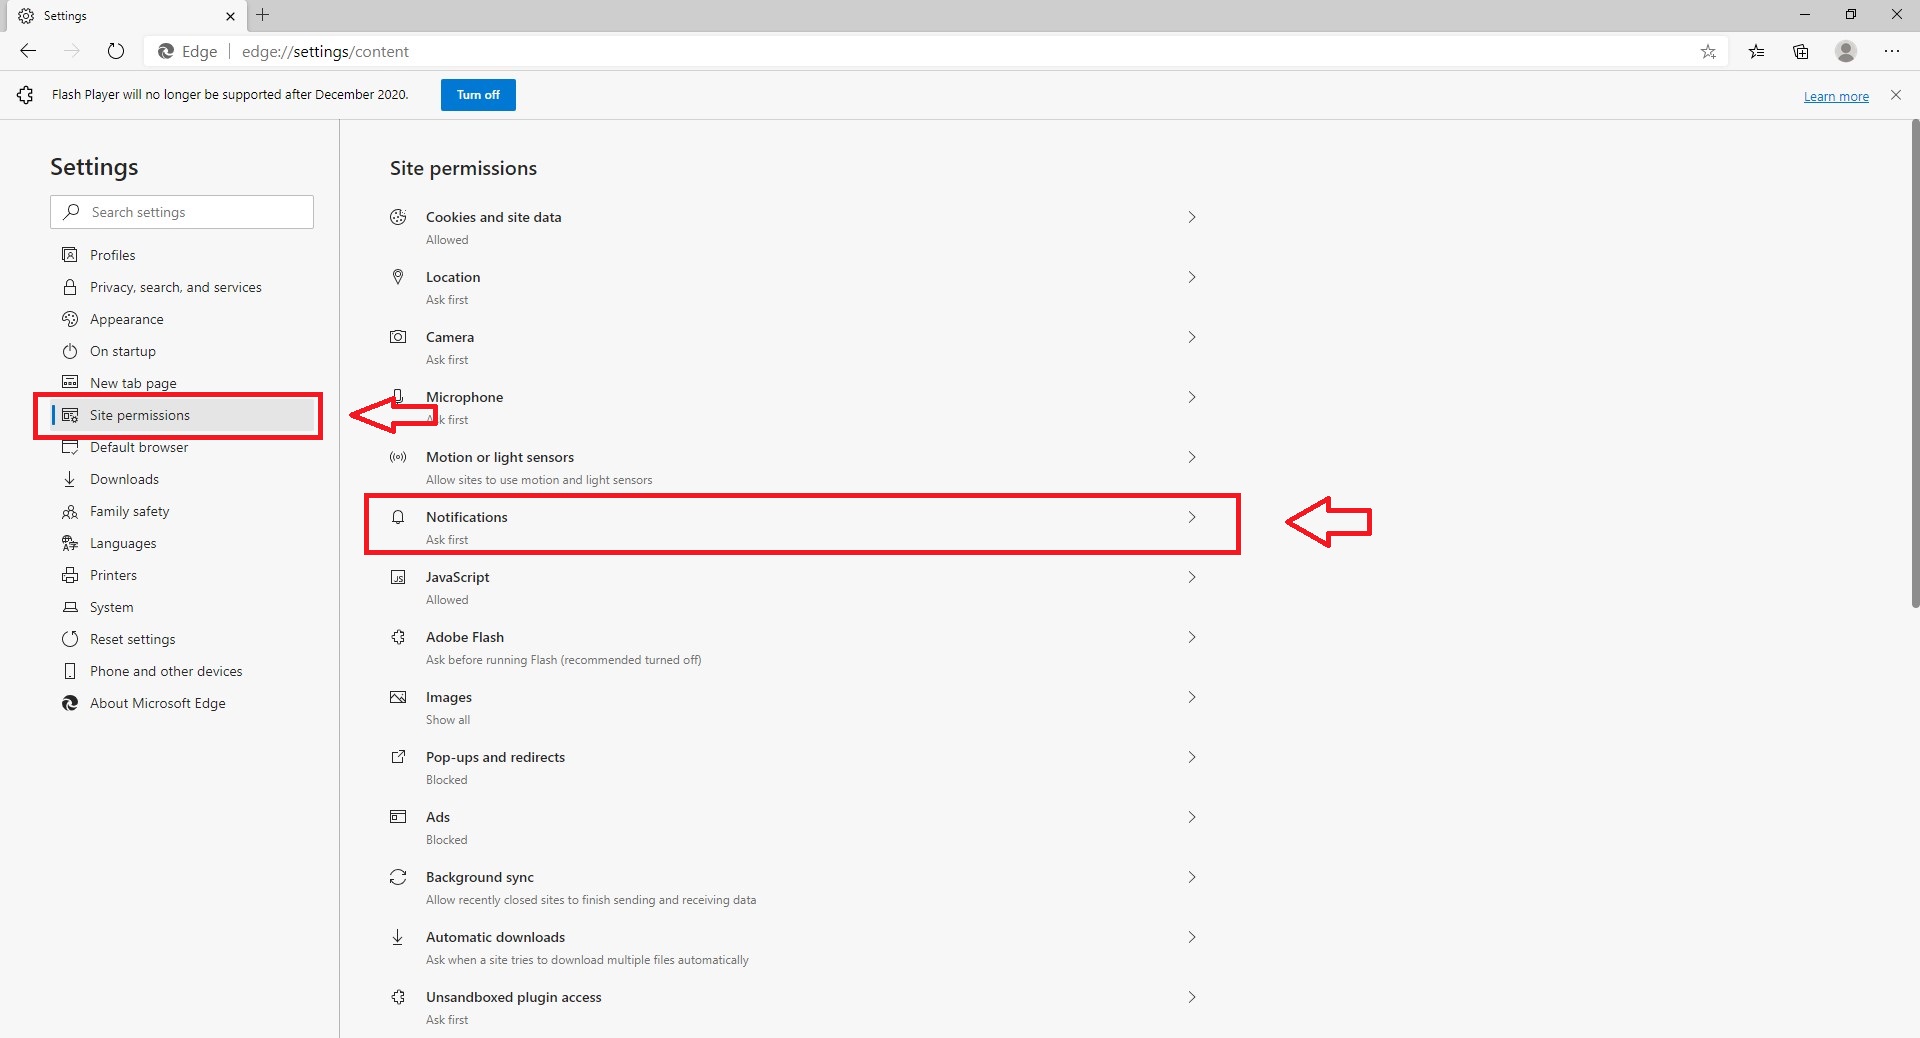1920x1038 pixels.
Task: Expand the Pop-ups and redirects chevron
Action: pos(1191,757)
